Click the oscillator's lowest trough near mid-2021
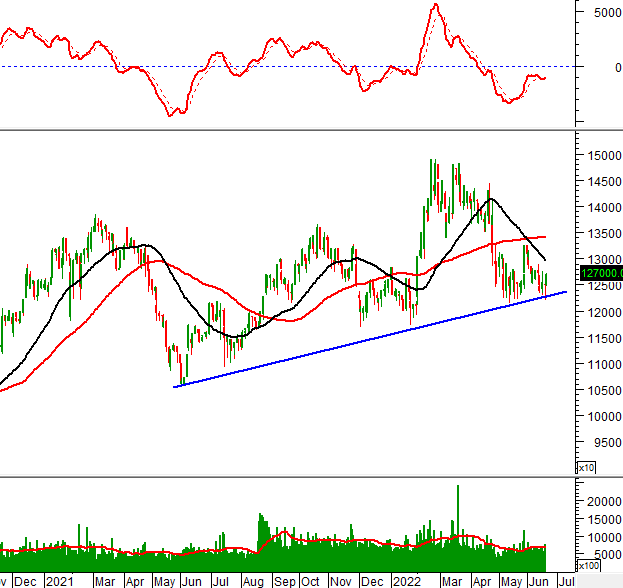This screenshot has width=623, height=588. pyautogui.click(x=173, y=114)
